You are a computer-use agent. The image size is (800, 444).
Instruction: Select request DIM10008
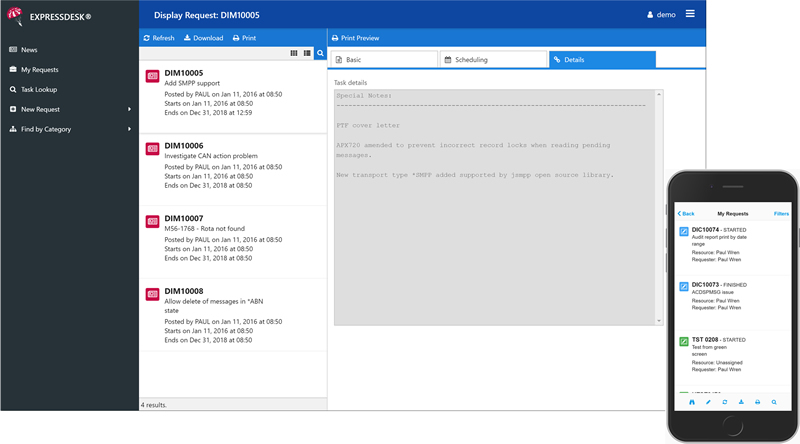233,315
